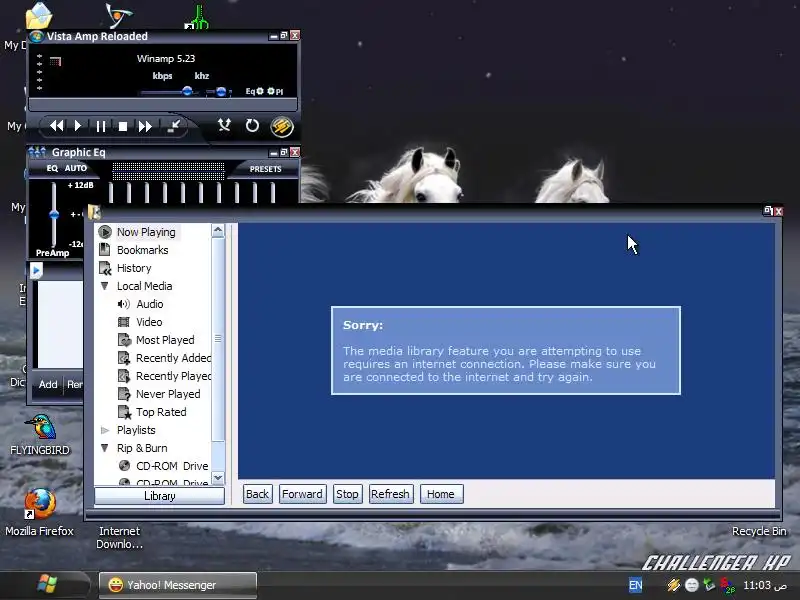Image resolution: width=800 pixels, height=600 pixels.
Task: Click the visualization icon in Winamp display
Action: pos(55,62)
